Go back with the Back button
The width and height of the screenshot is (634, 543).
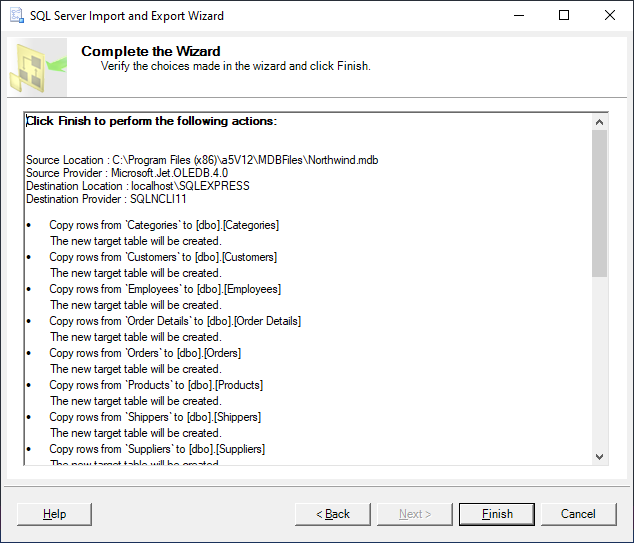(332, 514)
